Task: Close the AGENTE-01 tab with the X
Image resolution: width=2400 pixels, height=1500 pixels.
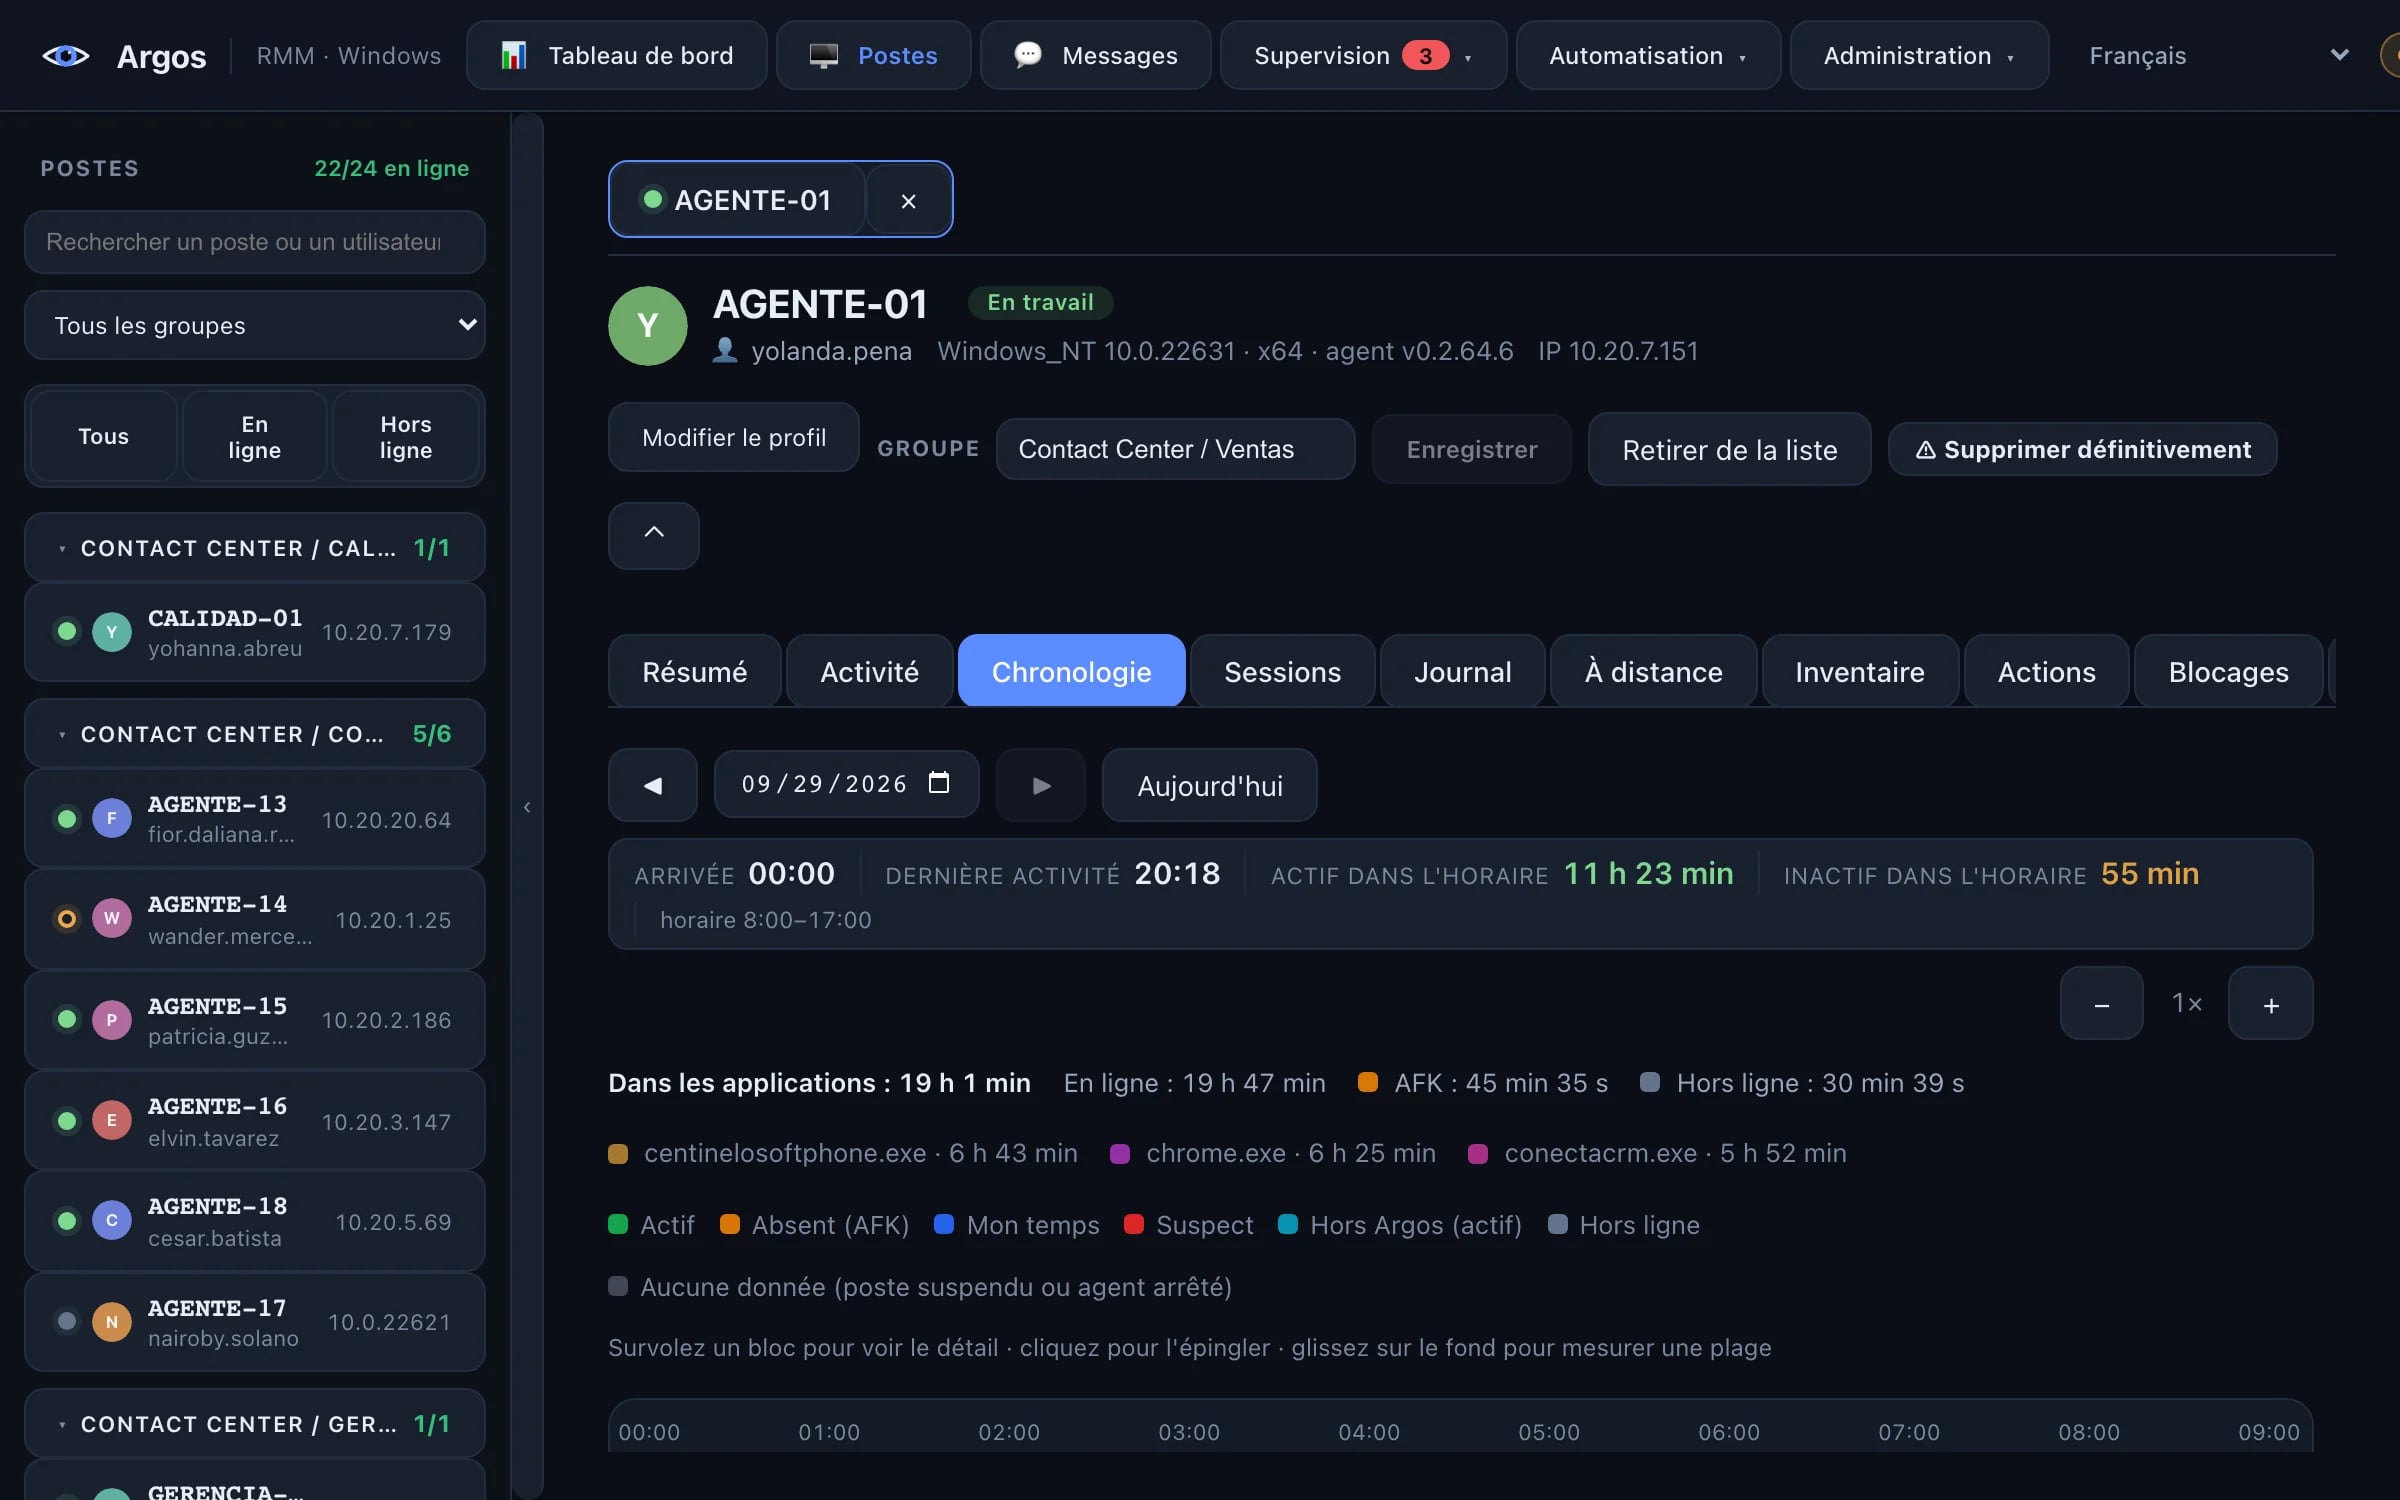Action: tap(908, 200)
